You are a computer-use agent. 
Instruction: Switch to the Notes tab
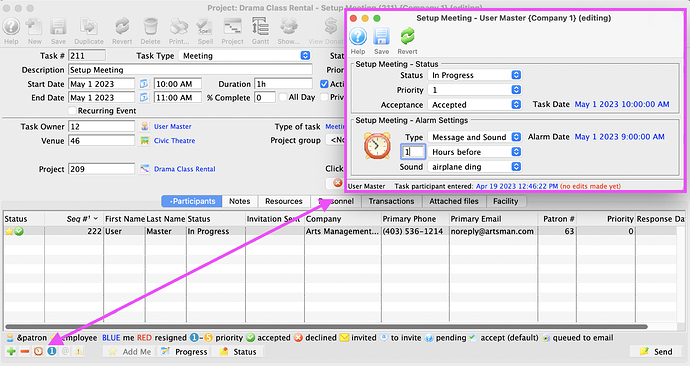click(239, 201)
